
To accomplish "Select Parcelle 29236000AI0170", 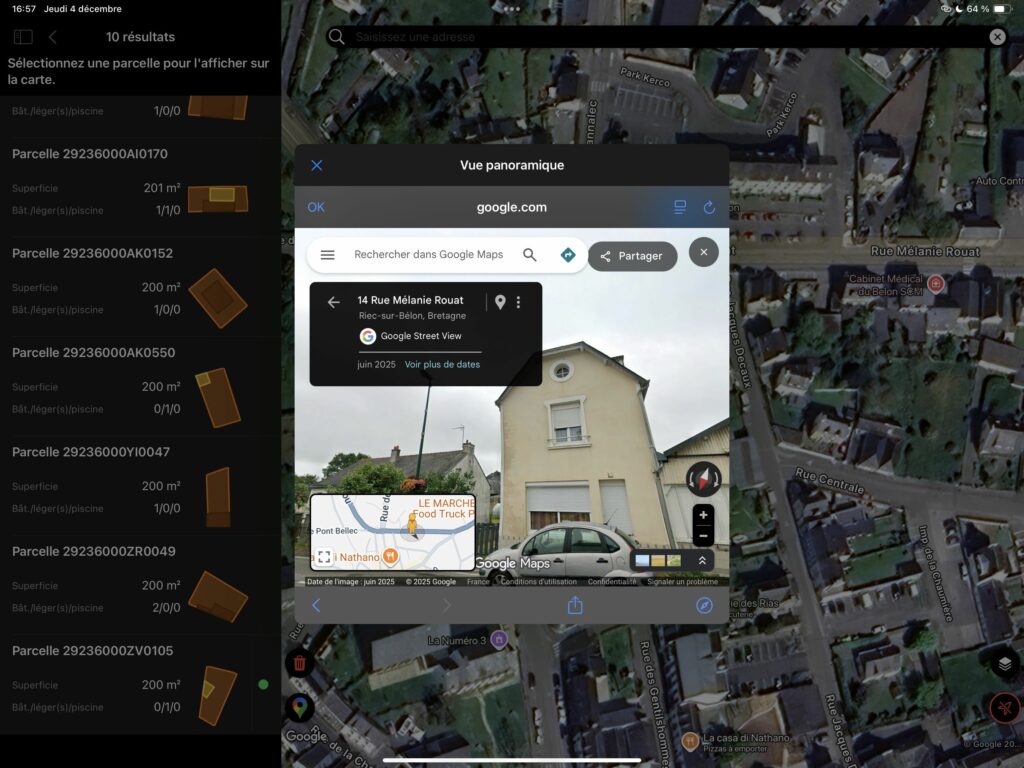I will point(90,154).
